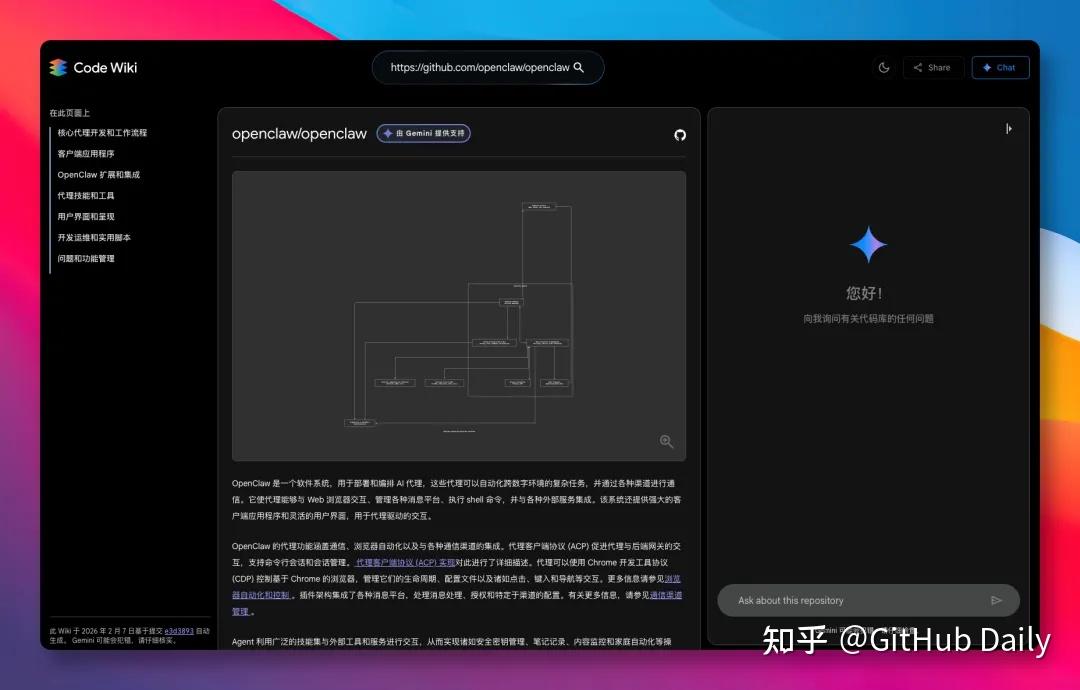This screenshot has width=1080, height=690.
Task: Follow the 代理客户端协议 (ACP) 实现 link
Action: [x=405, y=563]
